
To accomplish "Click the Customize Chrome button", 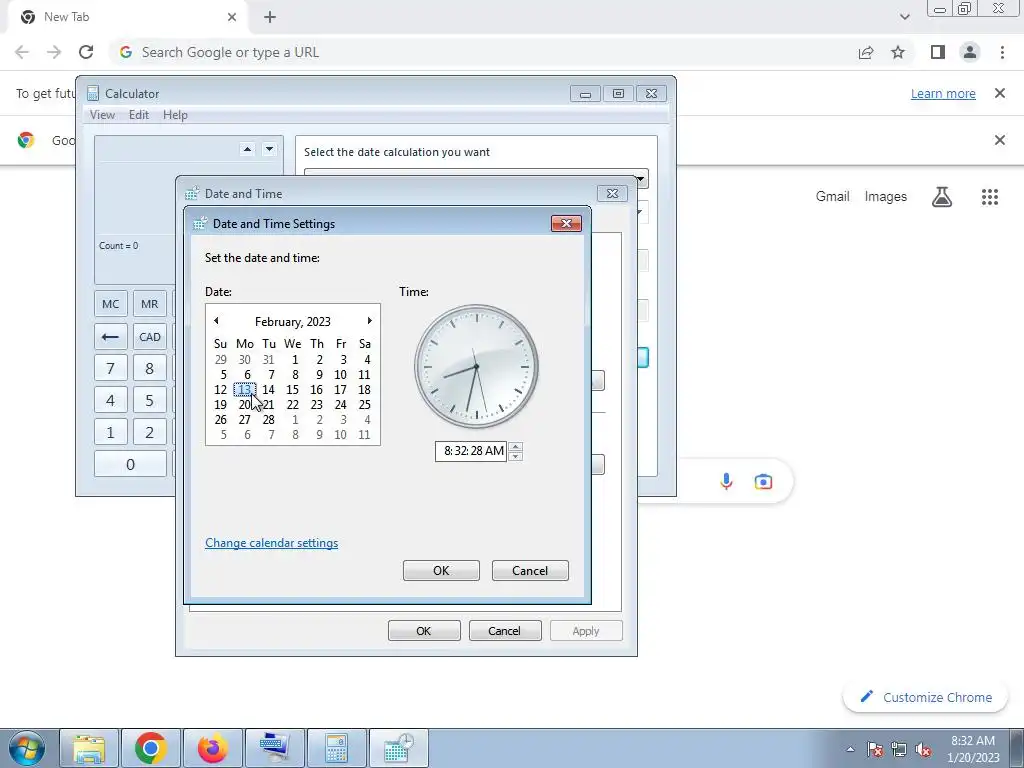I will (x=925, y=697).
